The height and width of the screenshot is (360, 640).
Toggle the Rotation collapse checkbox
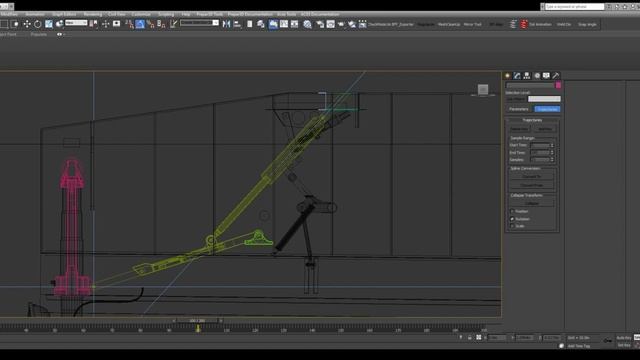(x=512, y=219)
